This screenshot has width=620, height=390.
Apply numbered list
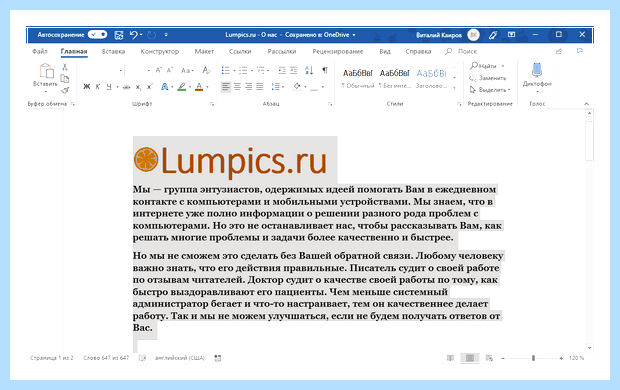[x=243, y=70]
